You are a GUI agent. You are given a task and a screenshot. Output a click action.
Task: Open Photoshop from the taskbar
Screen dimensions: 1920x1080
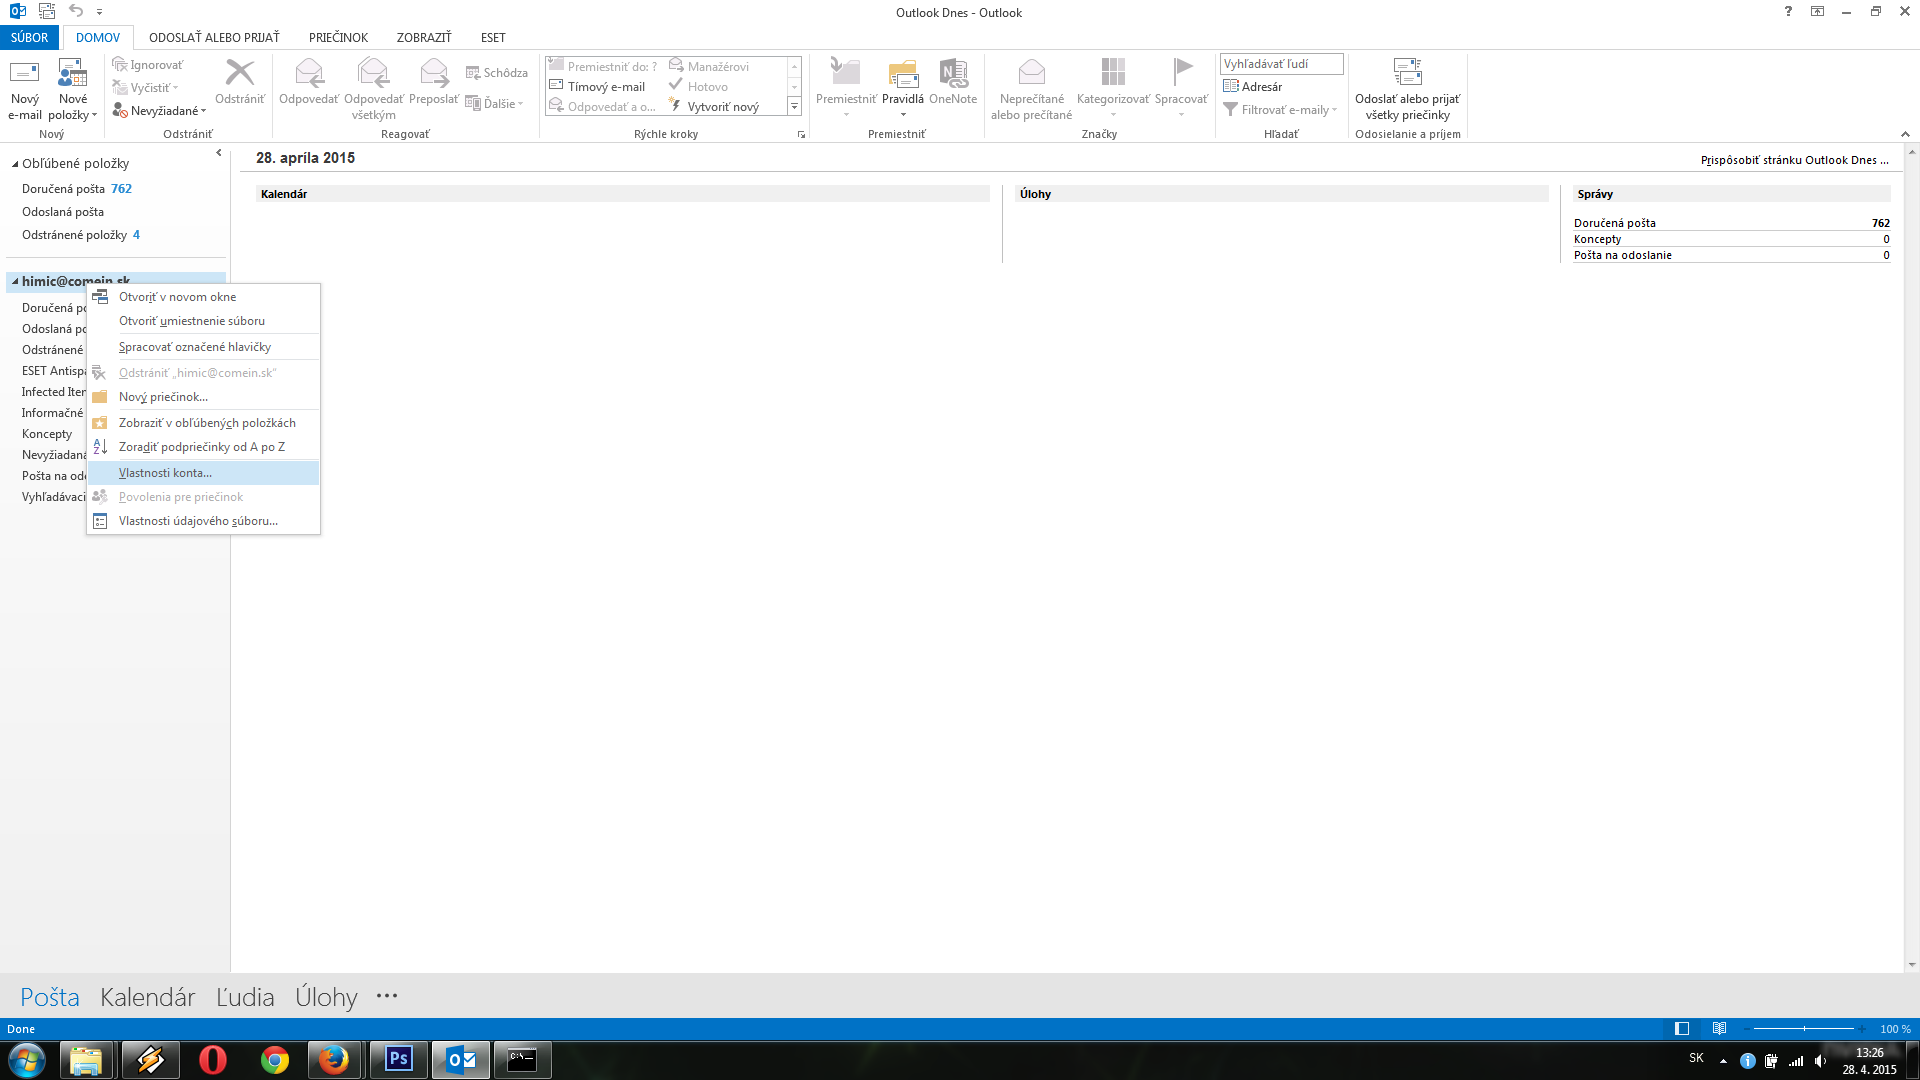click(399, 1060)
